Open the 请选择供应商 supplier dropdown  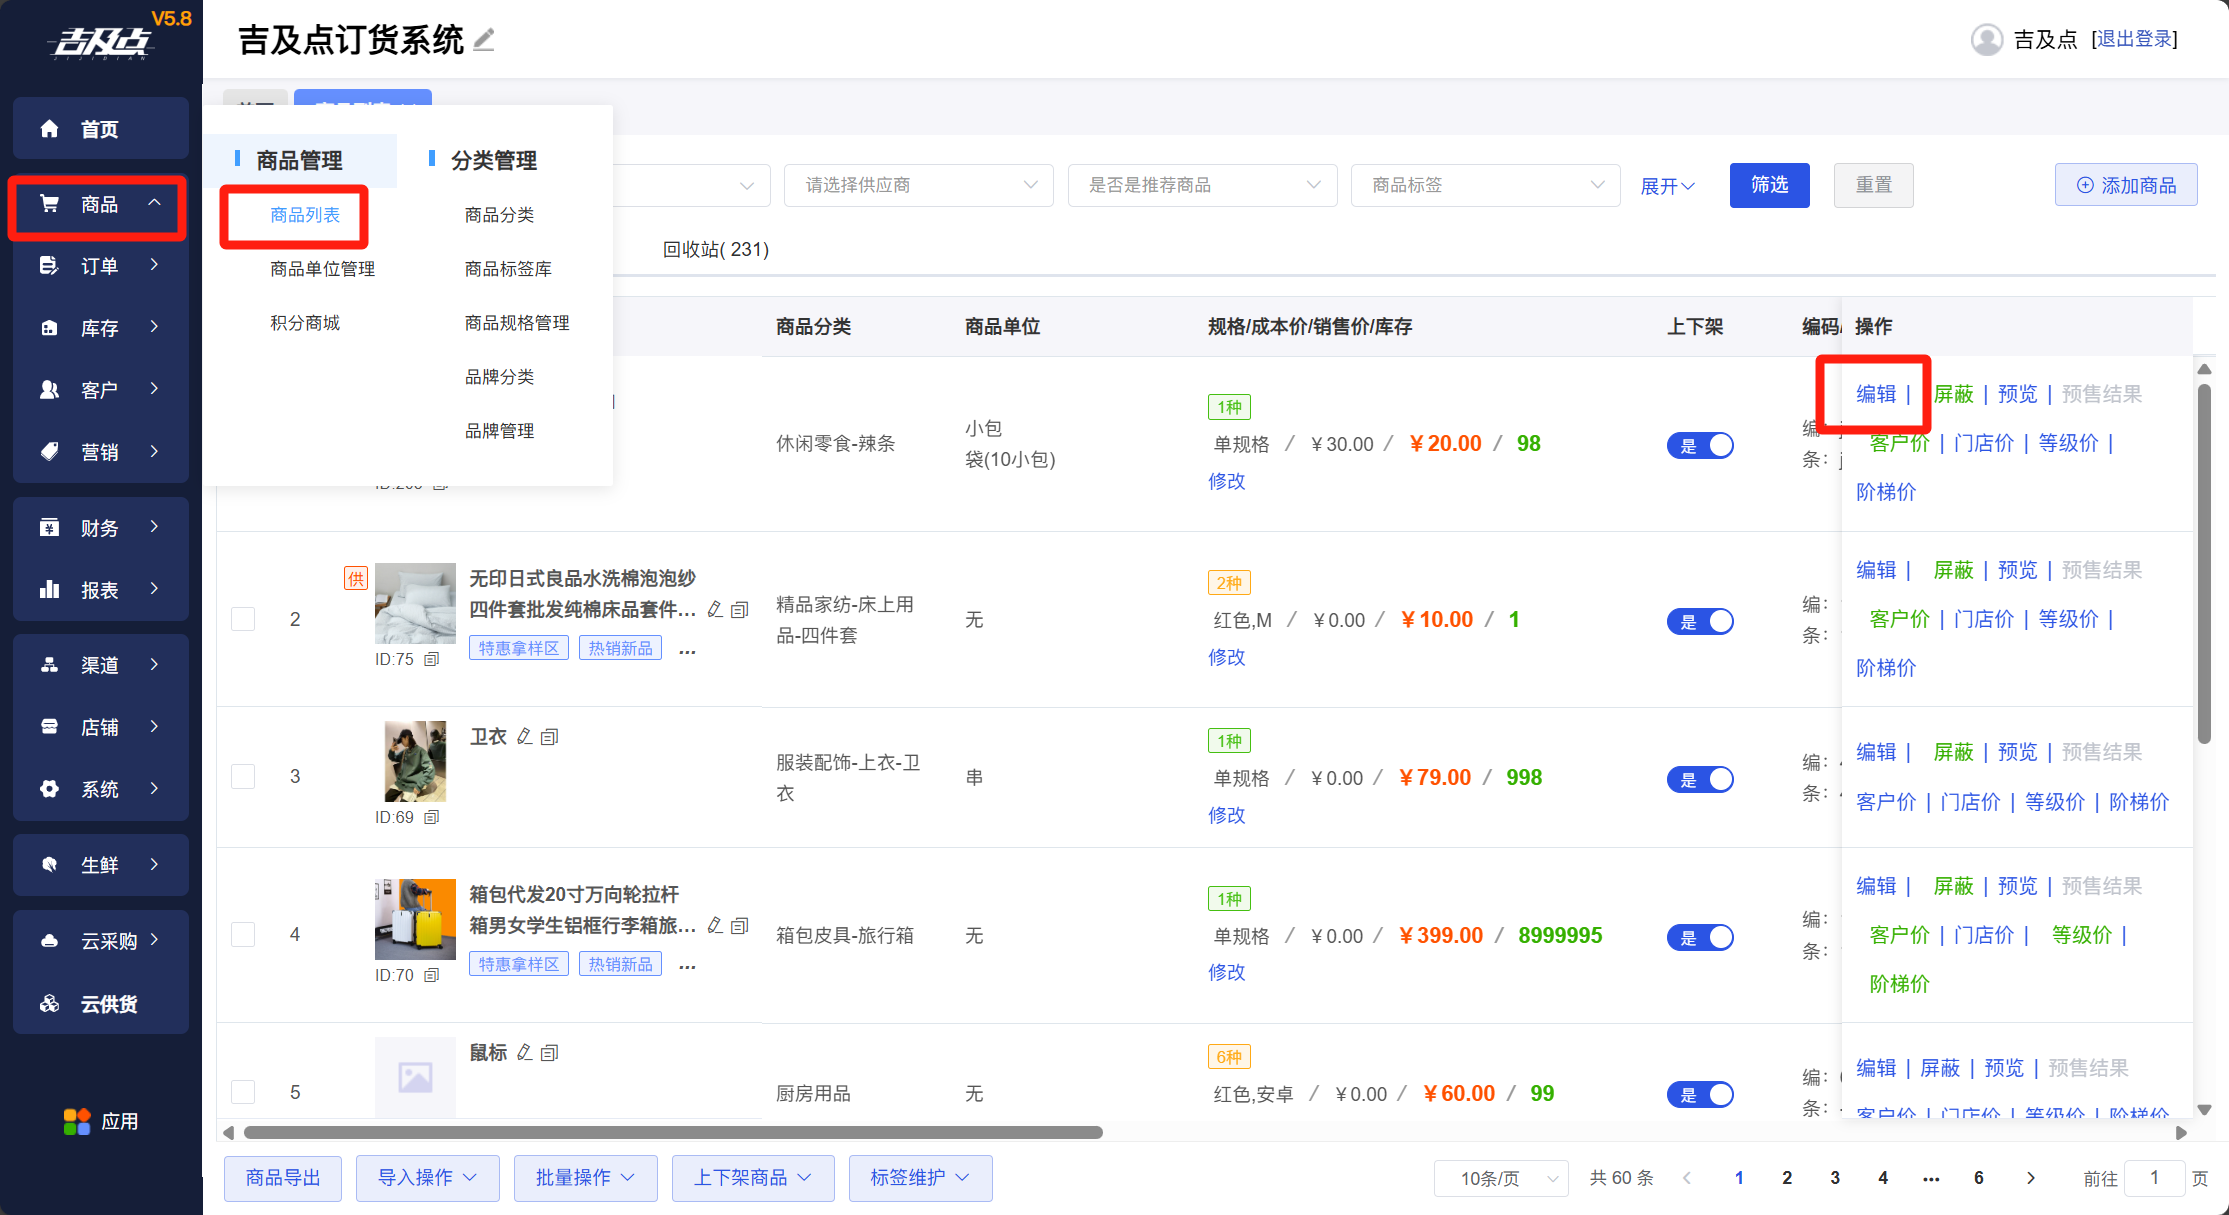click(918, 185)
